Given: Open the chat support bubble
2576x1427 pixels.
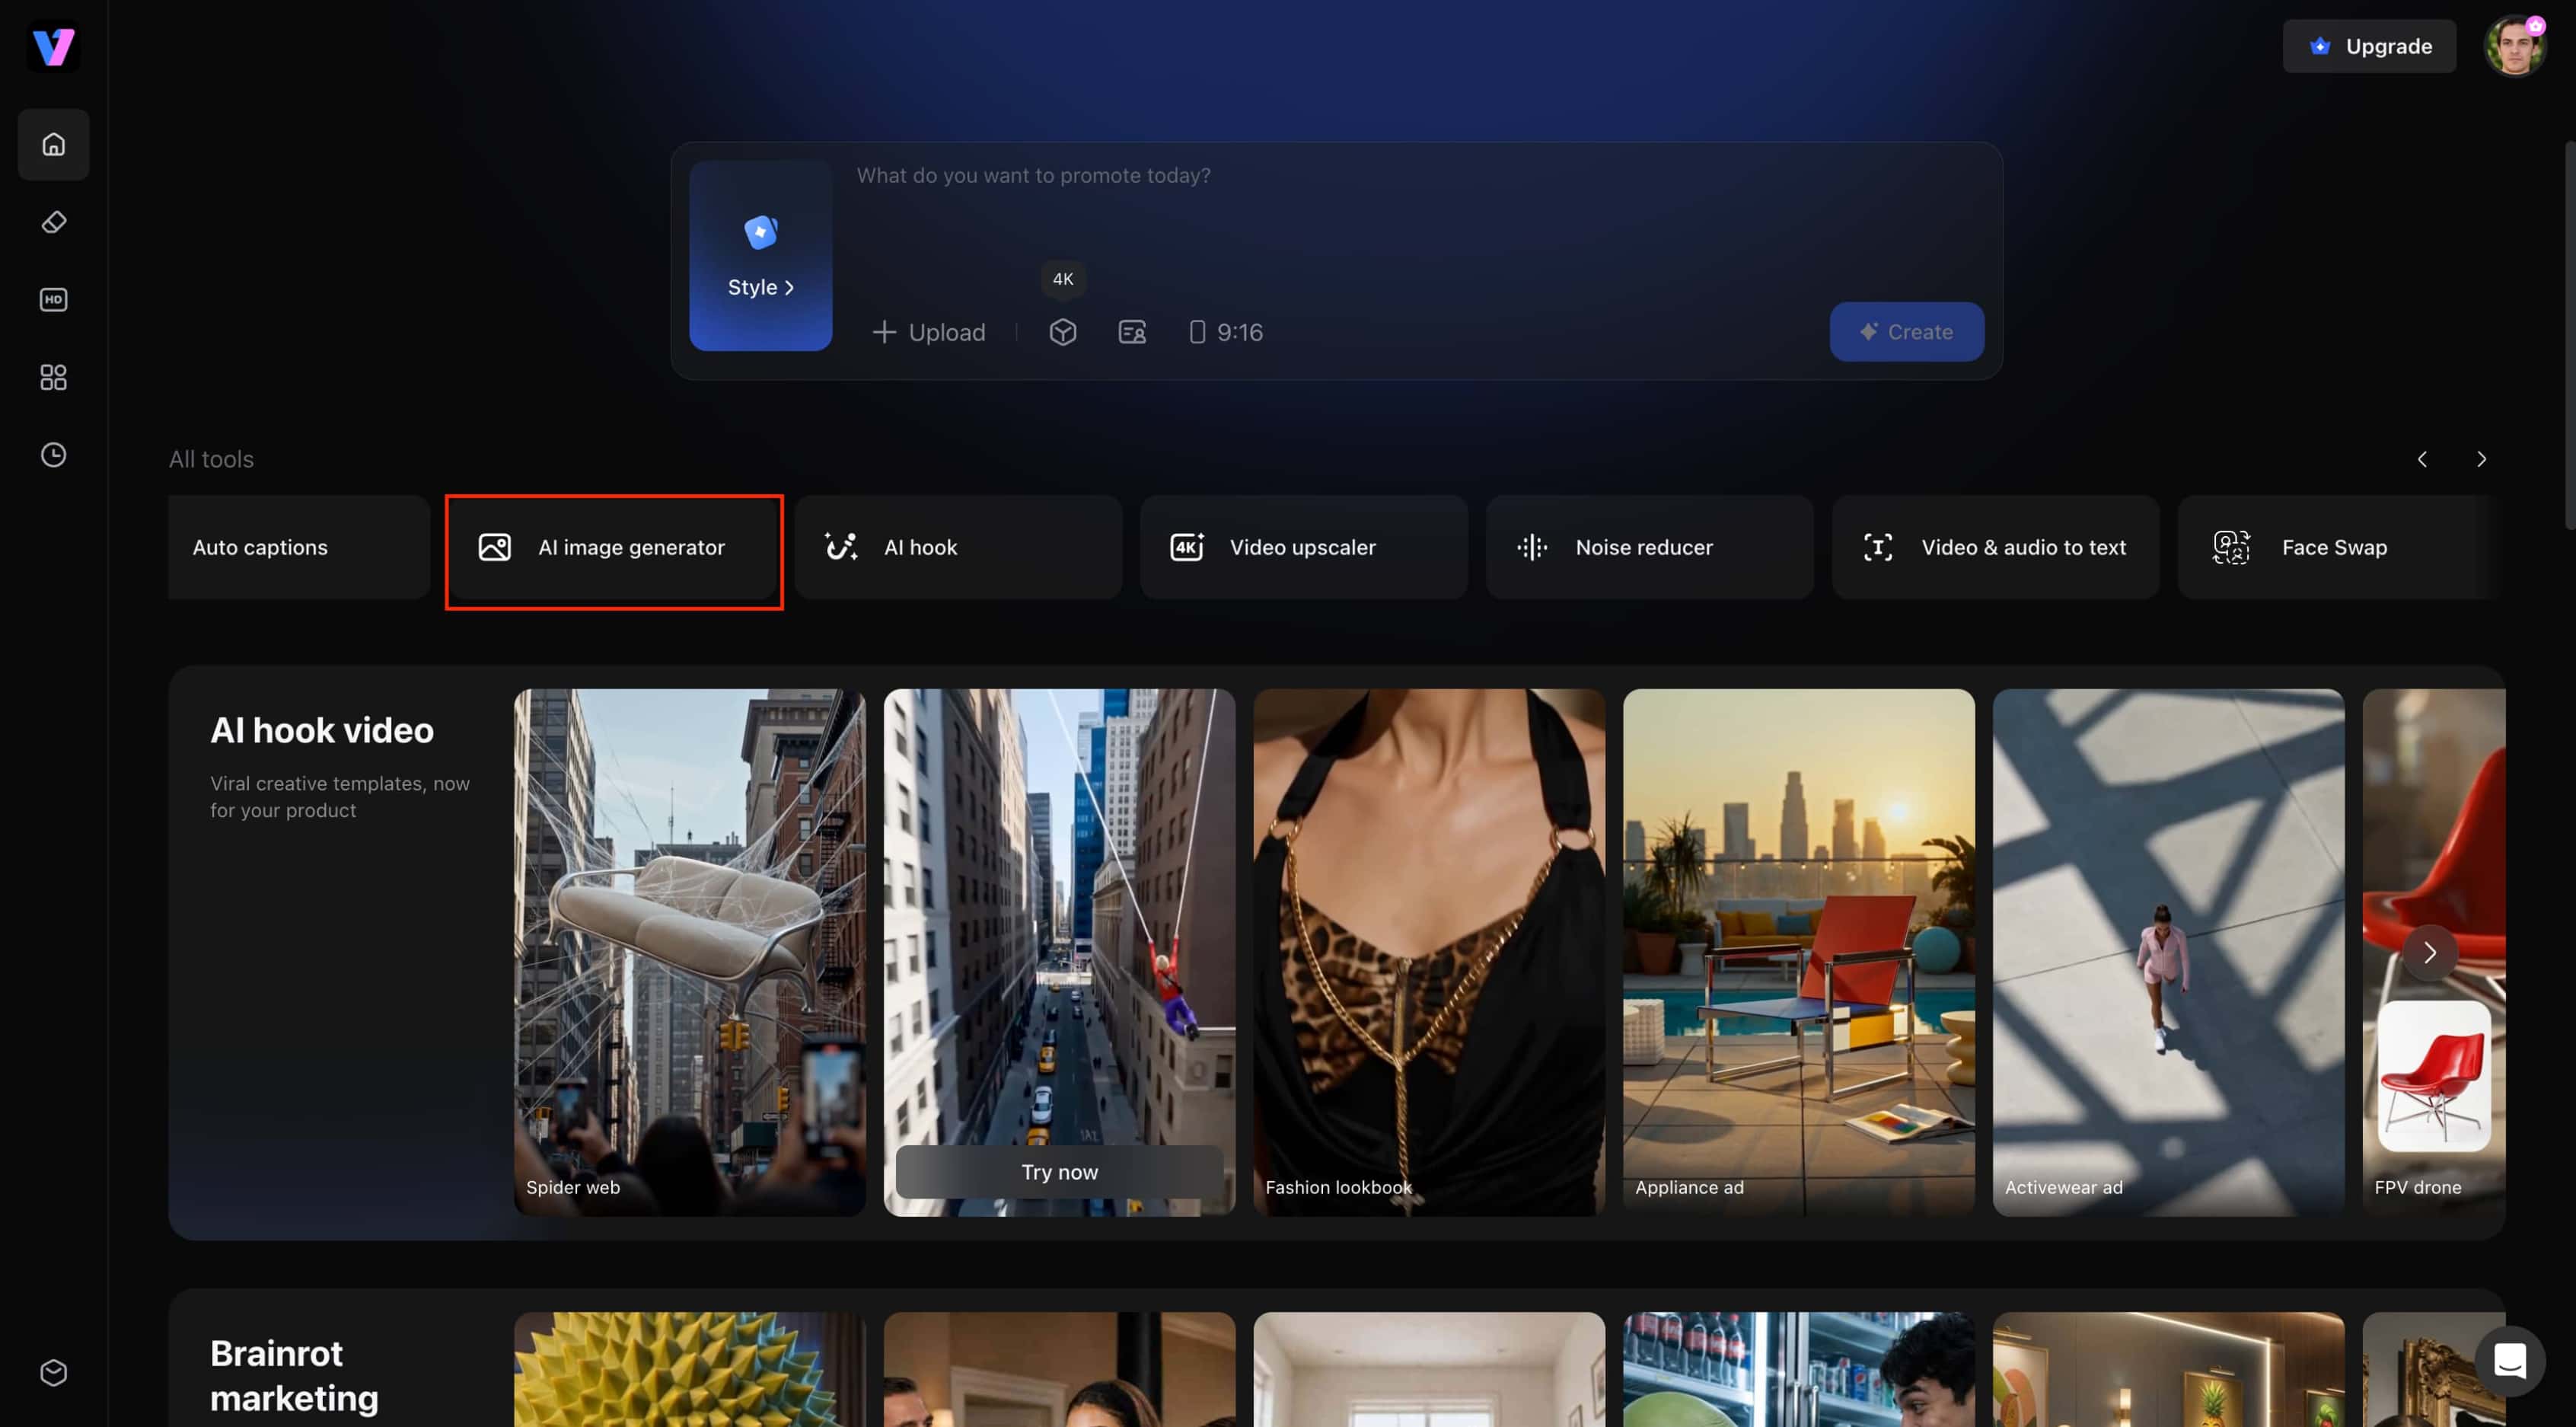Looking at the screenshot, I should [x=2510, y=1361].
